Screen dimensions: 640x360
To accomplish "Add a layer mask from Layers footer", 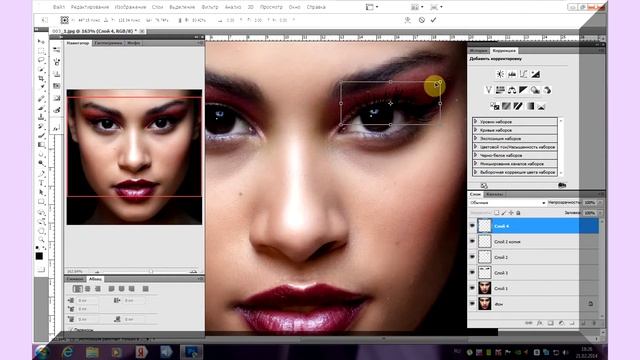I will [551, 323].
